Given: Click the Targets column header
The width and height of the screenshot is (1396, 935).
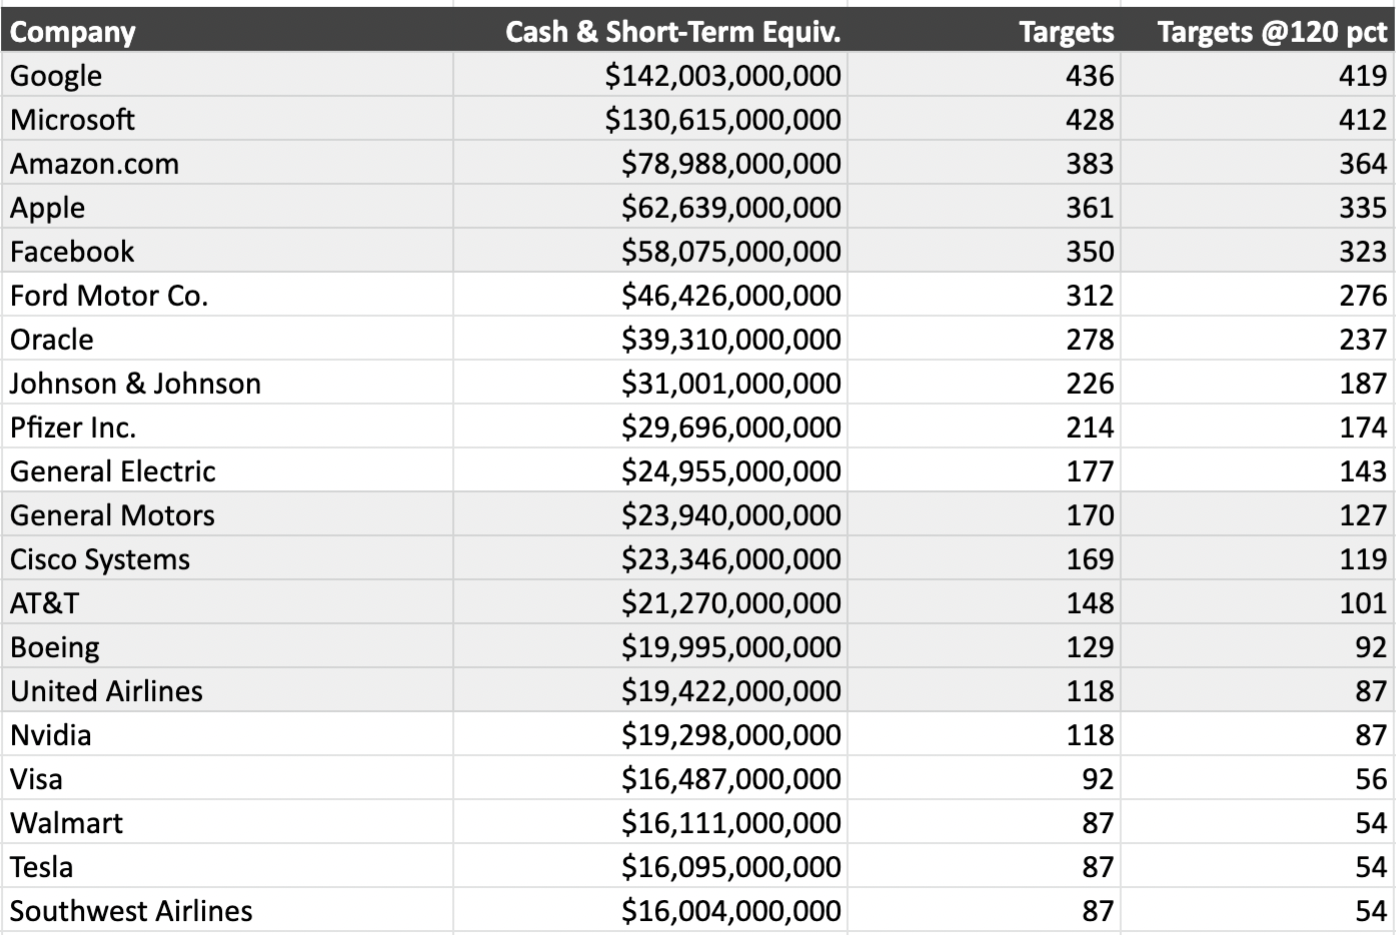Looking at the screenshot, I should tap(1066, 32).
